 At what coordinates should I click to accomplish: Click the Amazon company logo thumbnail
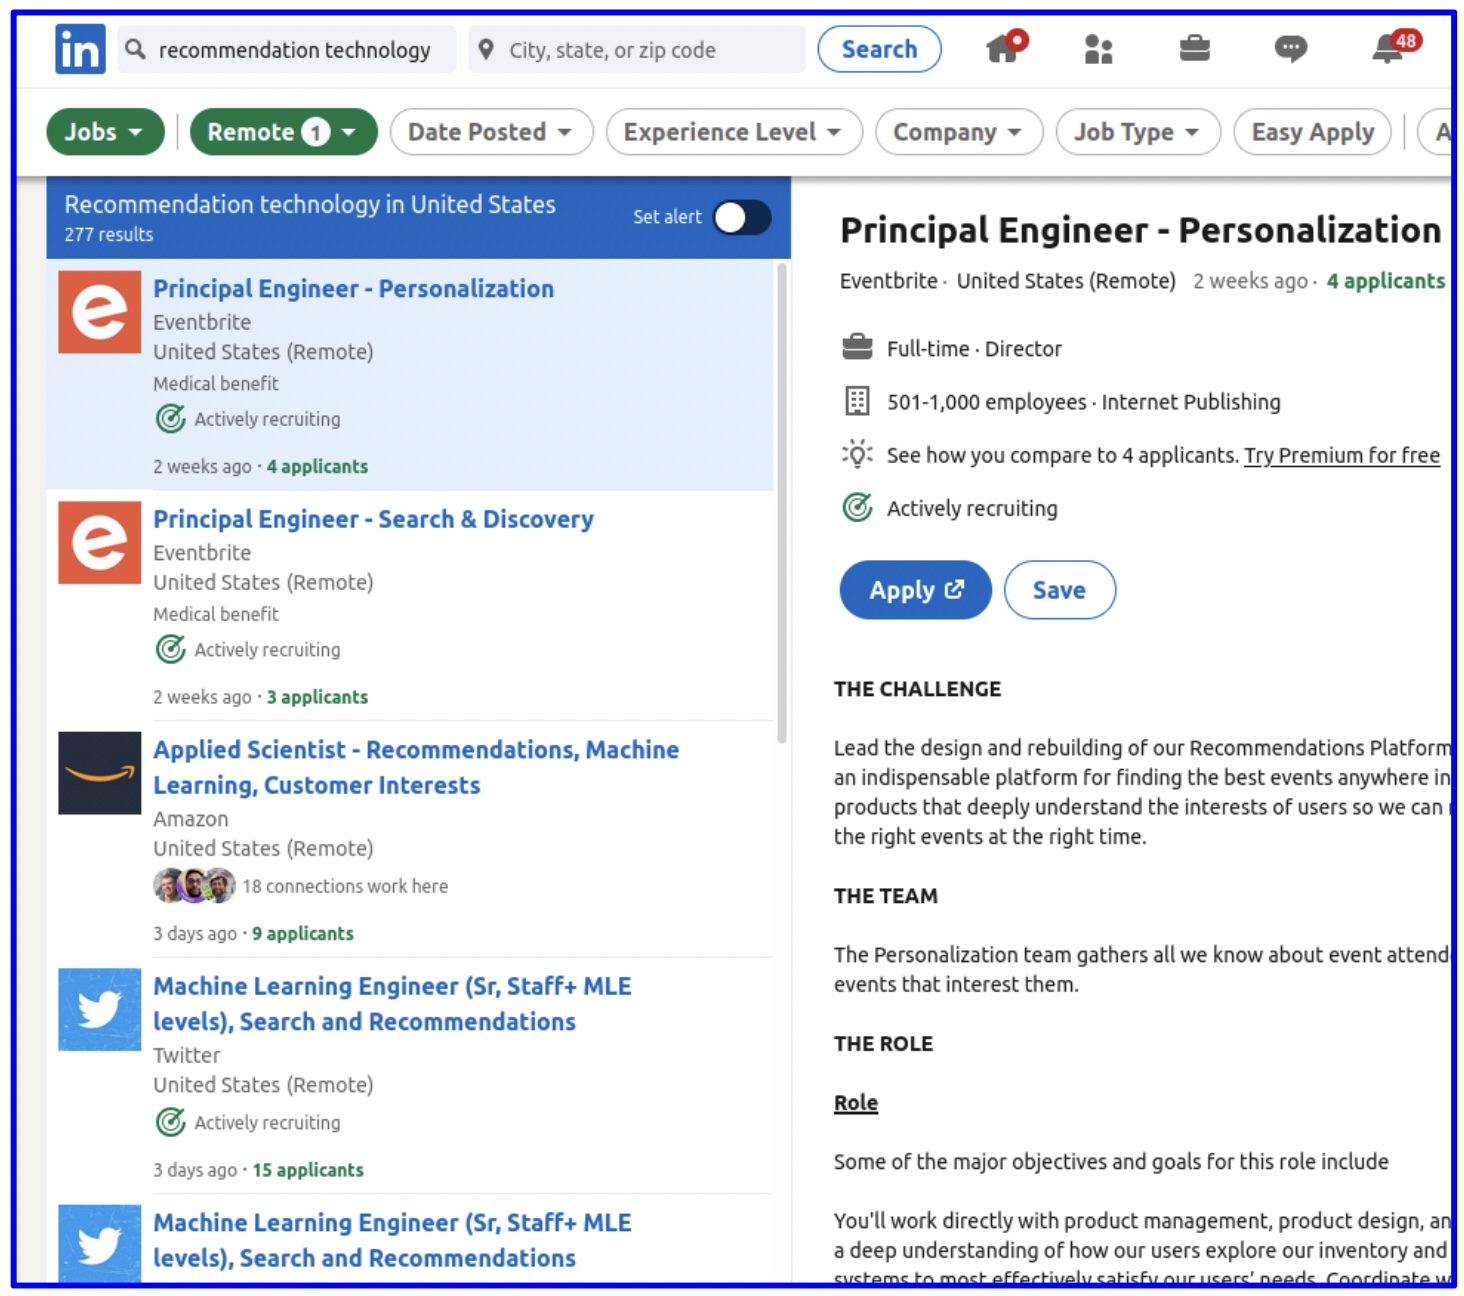[x=99, y=775]
